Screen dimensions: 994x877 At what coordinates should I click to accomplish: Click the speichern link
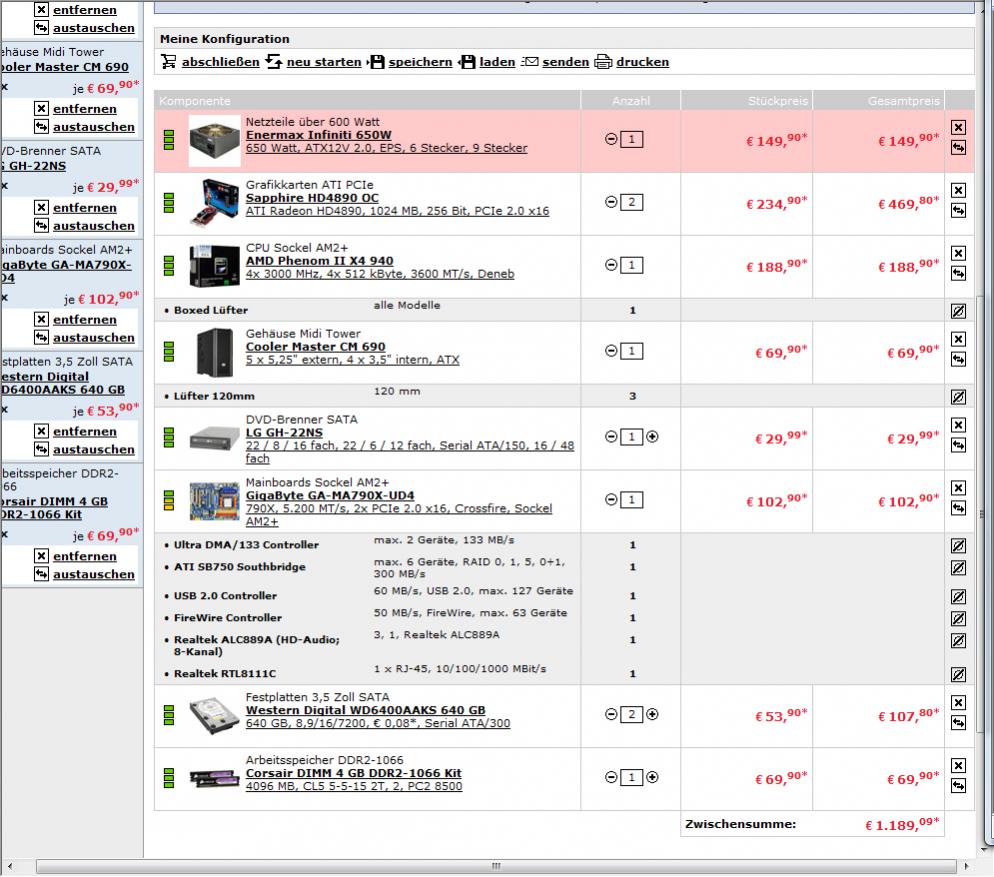coord(420,62)
